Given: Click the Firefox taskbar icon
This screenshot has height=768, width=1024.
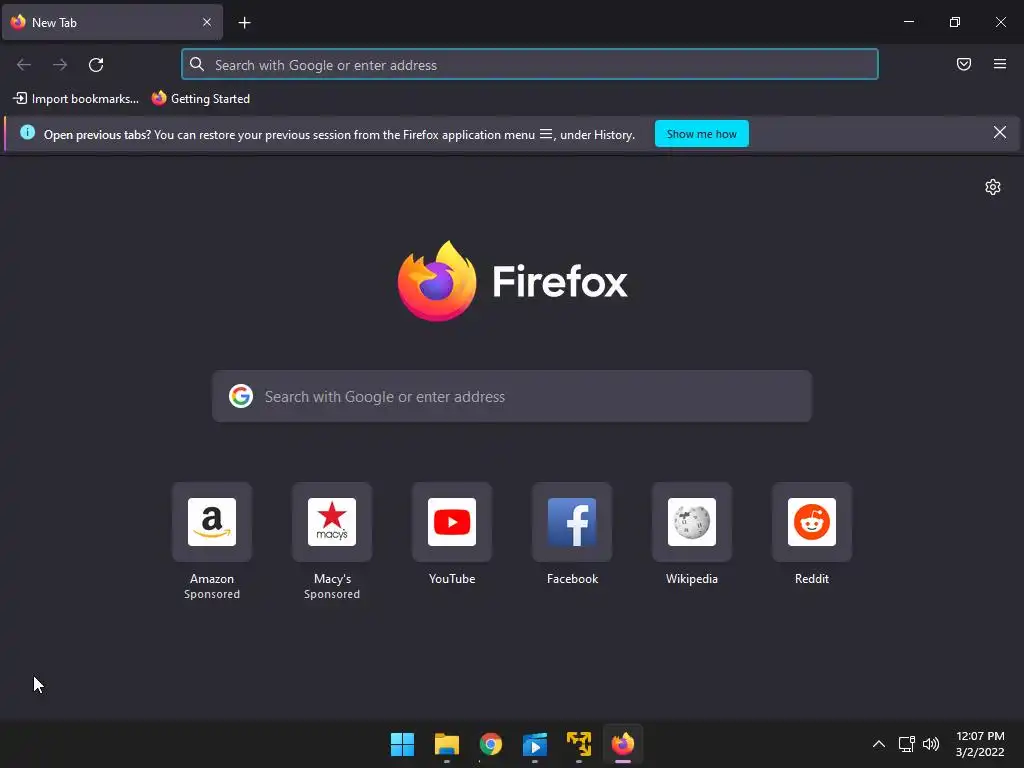Looking at the screenshot, I should (623, 744).
